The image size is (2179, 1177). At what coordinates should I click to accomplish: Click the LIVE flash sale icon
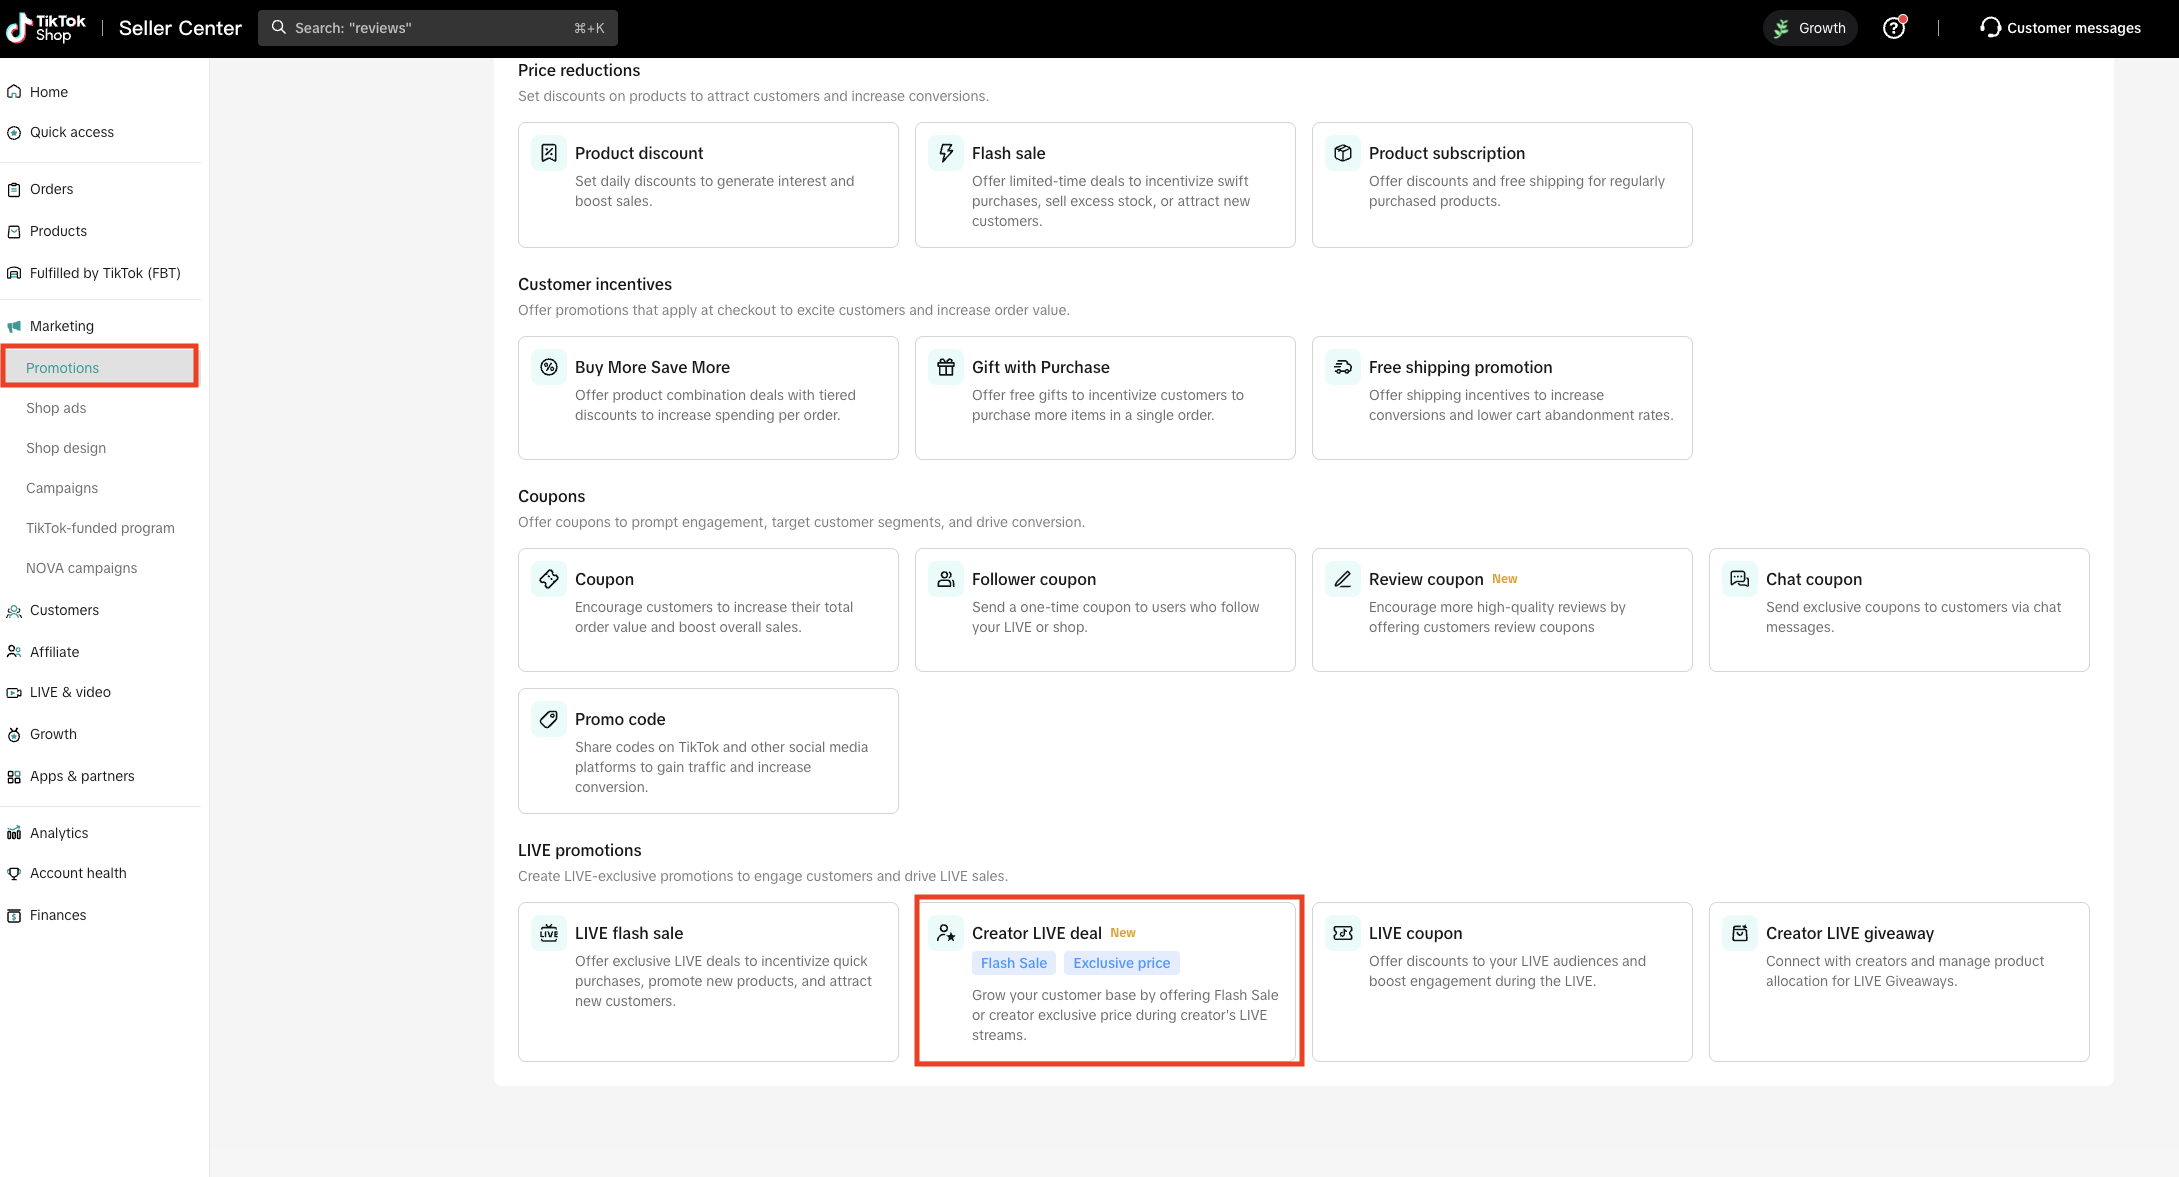pyautogui.click(x=548, y=933)
